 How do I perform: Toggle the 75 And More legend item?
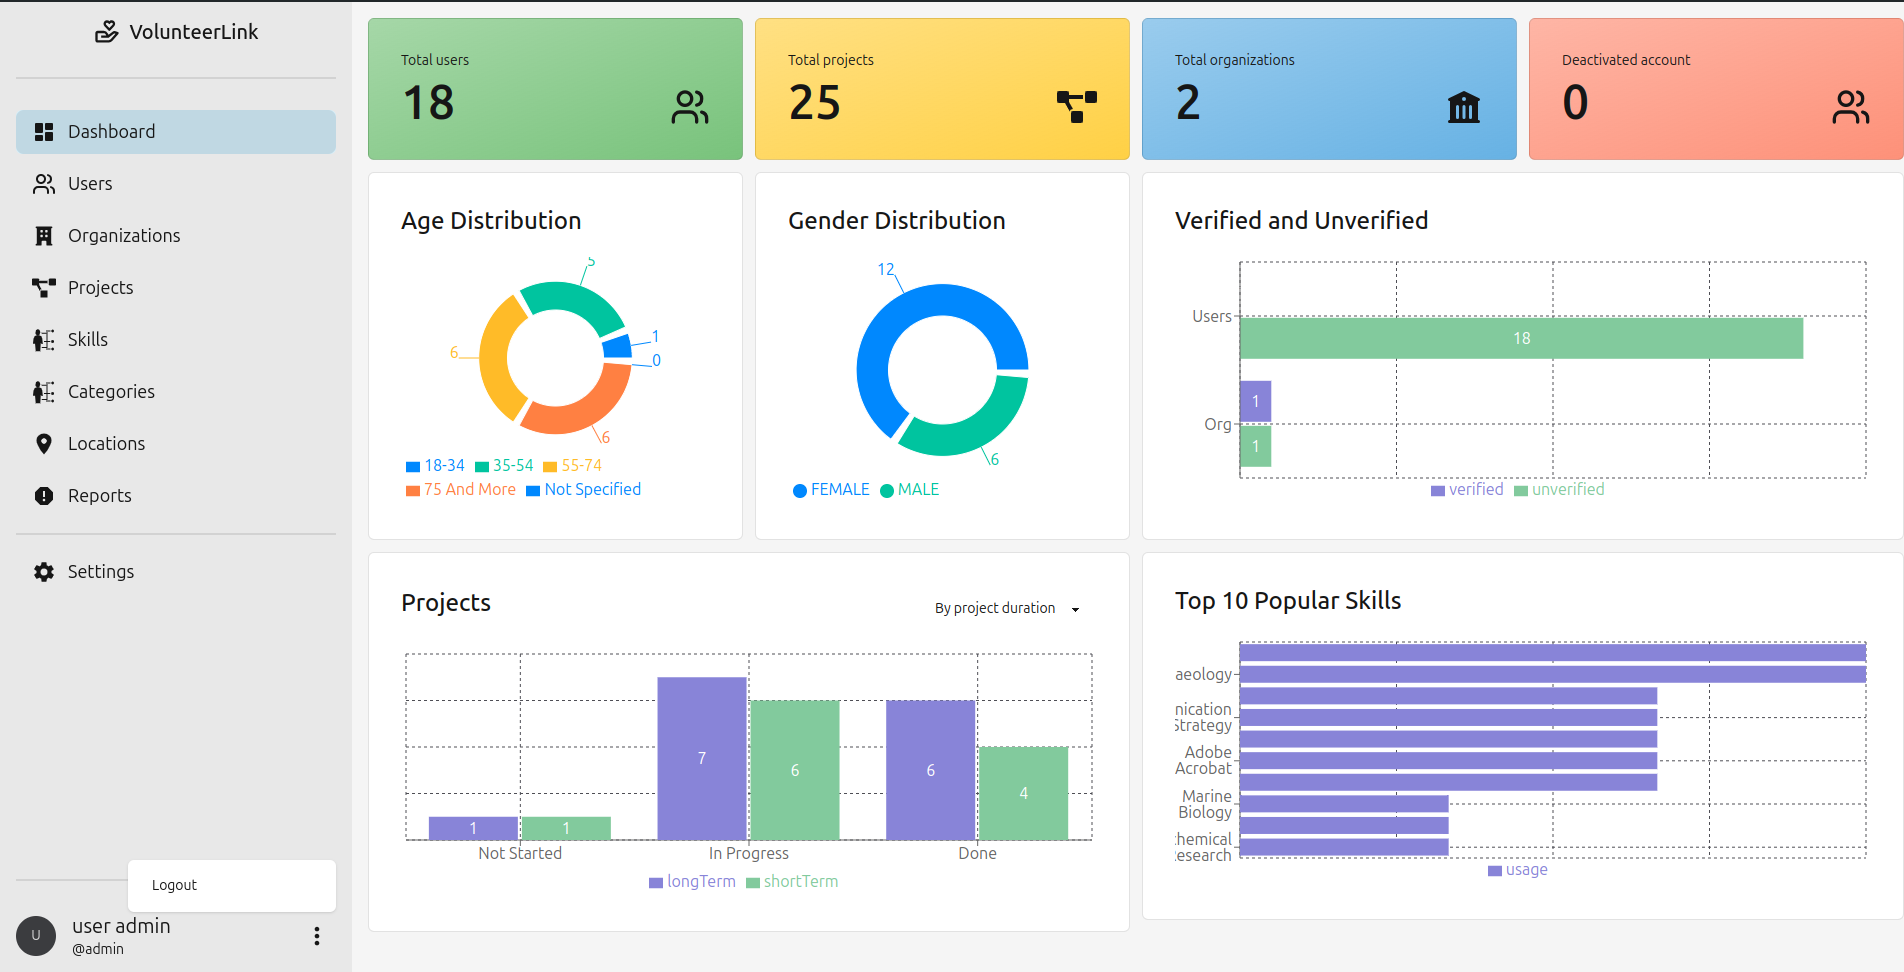click(461, 490)
